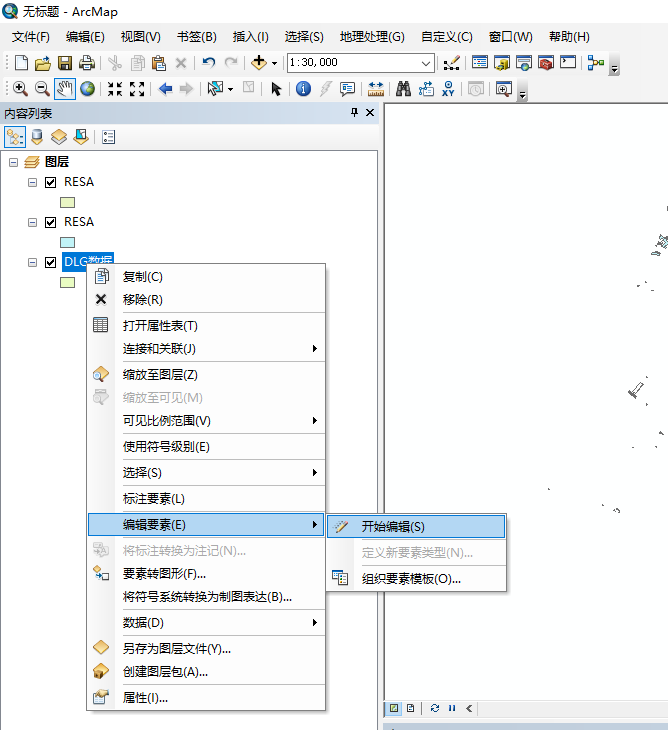Screen dimensions: 668x730
Task: Collapse the first RESA layer
Action: 32,182
